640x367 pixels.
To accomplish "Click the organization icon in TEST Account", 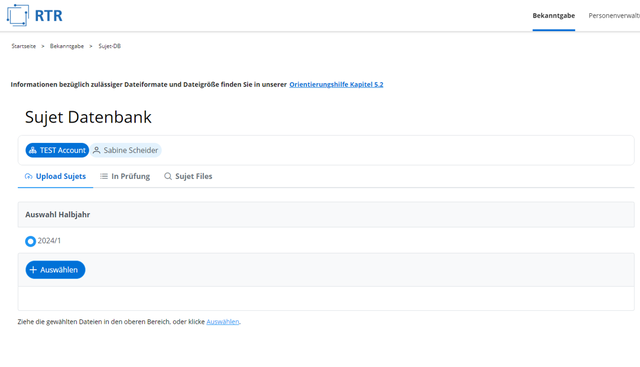I will pos(33,150).
